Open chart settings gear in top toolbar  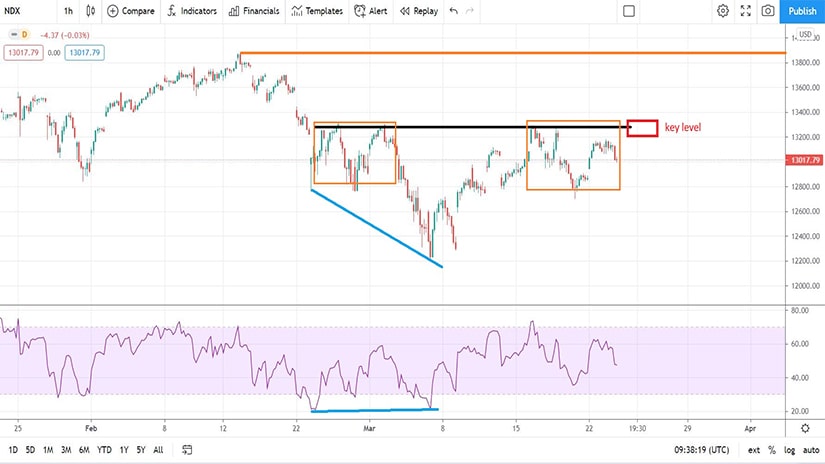pyautogui.click(x=723, y=11)
